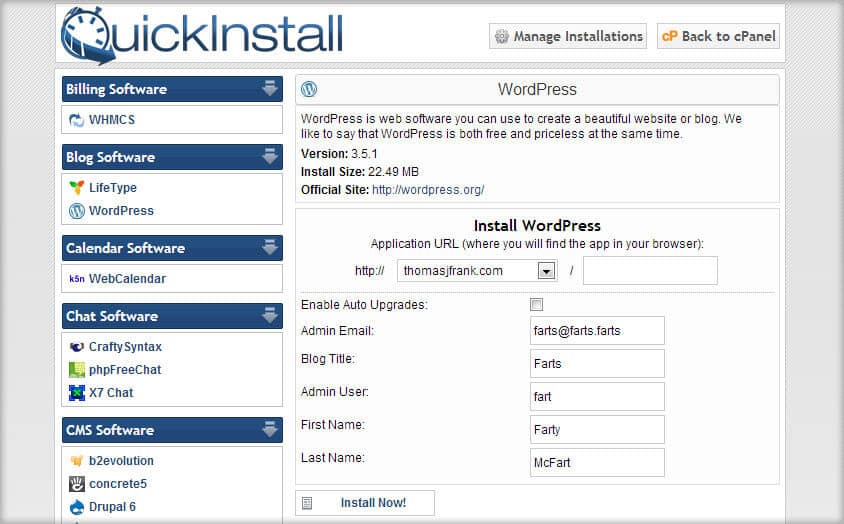Click the WebCalendar icon in Calendar Software

click(x=77, y=279)
